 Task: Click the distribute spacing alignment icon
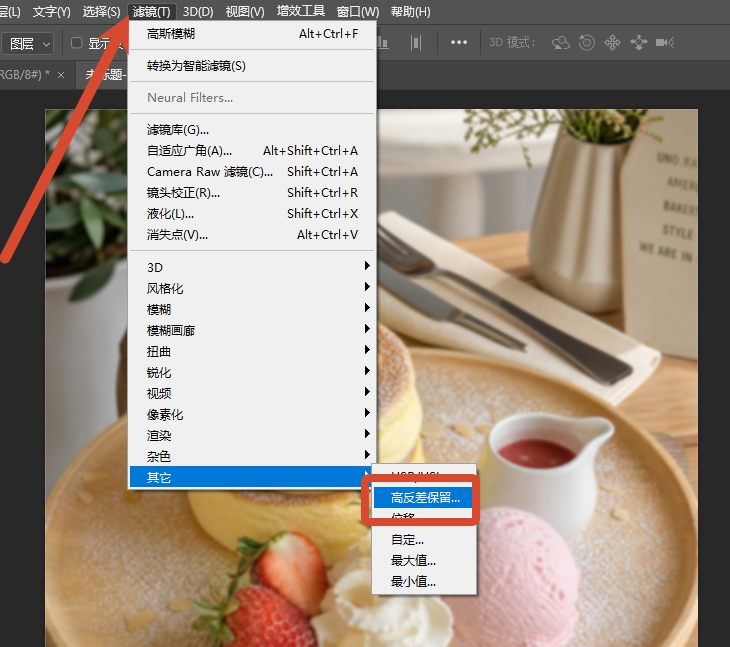pyautogui.click(x=416, y=43)
